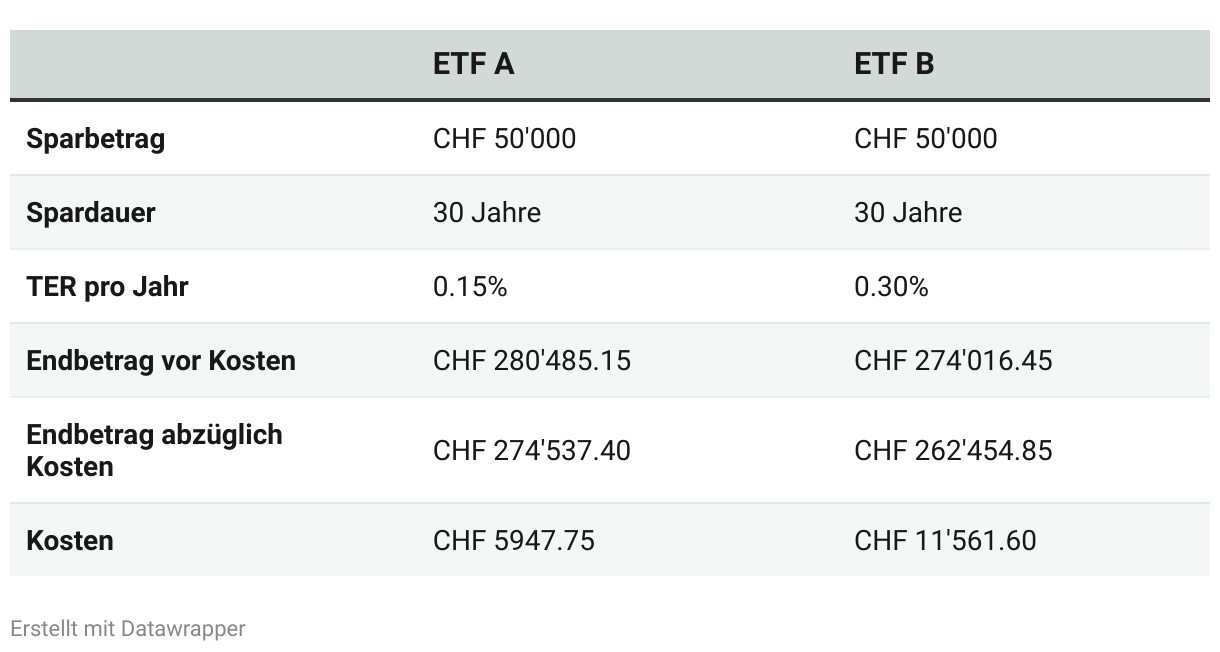Viewport: 1220px width, 652px height.
Task: Click ETF B value CHF 262'454.85
Action: (953, 451)
